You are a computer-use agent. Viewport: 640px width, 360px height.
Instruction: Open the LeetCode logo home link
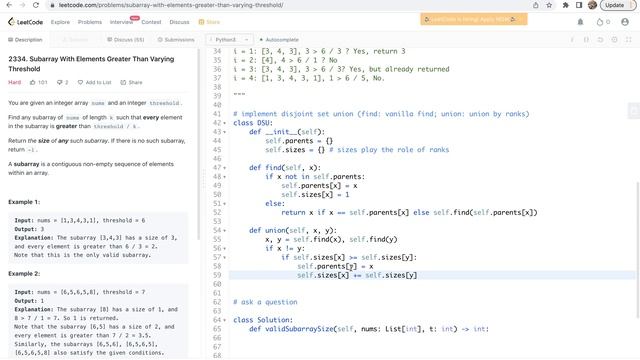click(25, 22)
